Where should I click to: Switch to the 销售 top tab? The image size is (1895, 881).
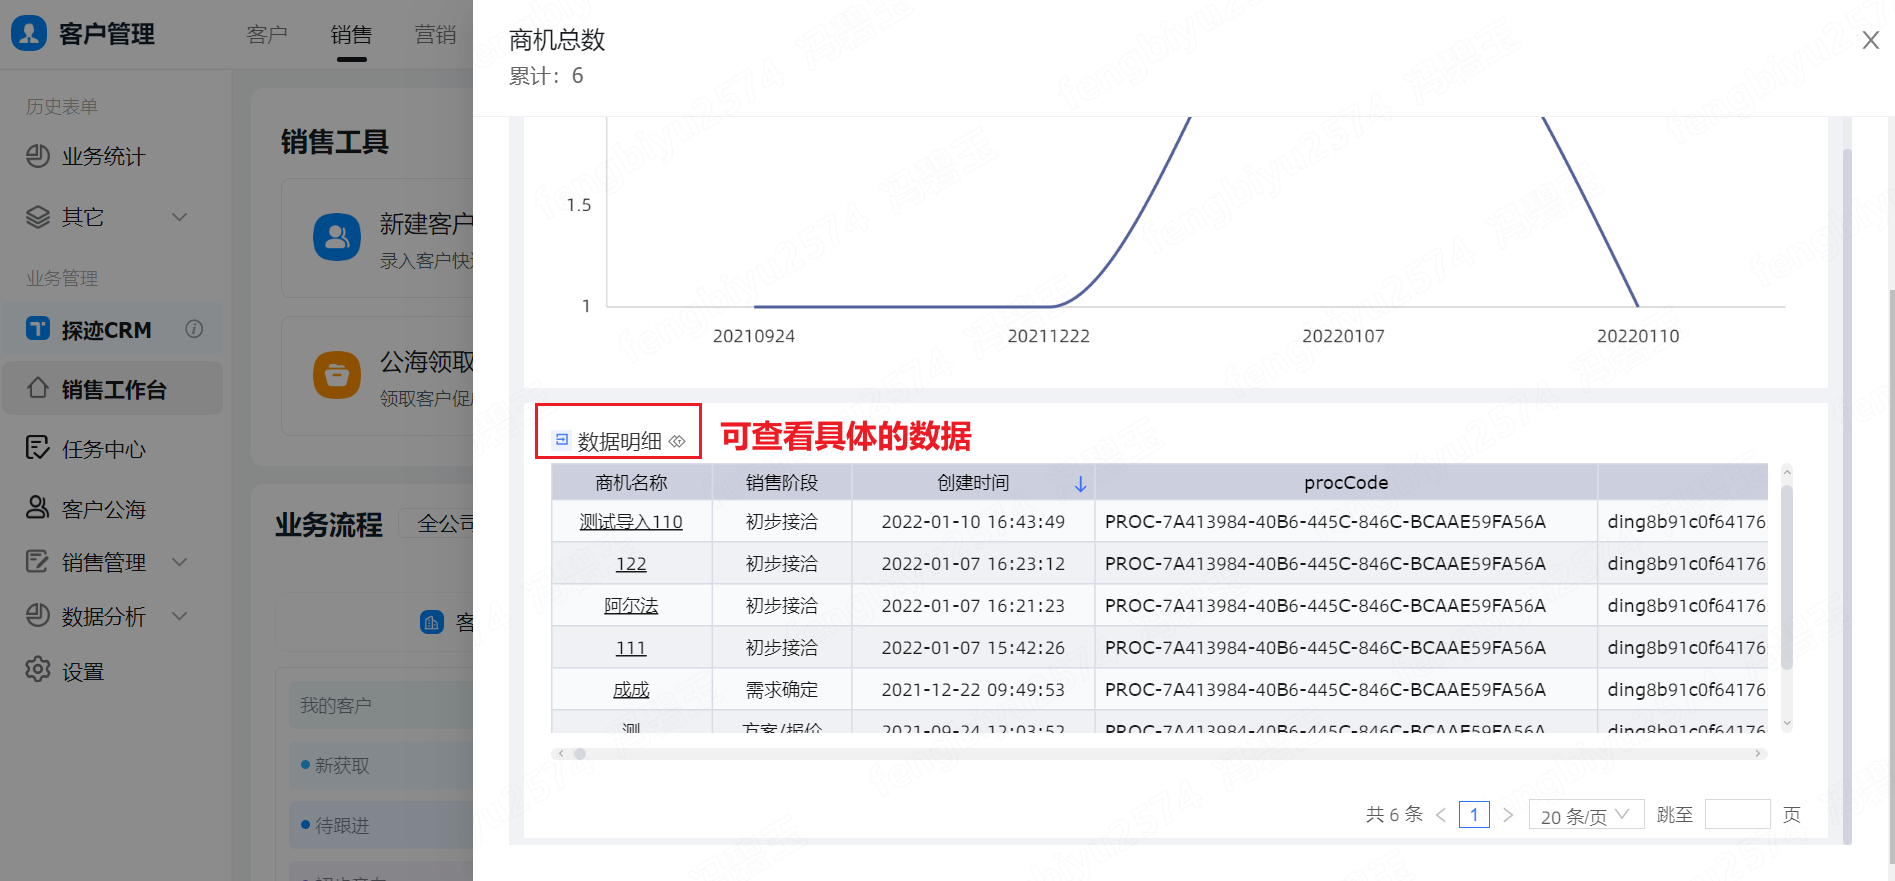click(x=351, y=35)
